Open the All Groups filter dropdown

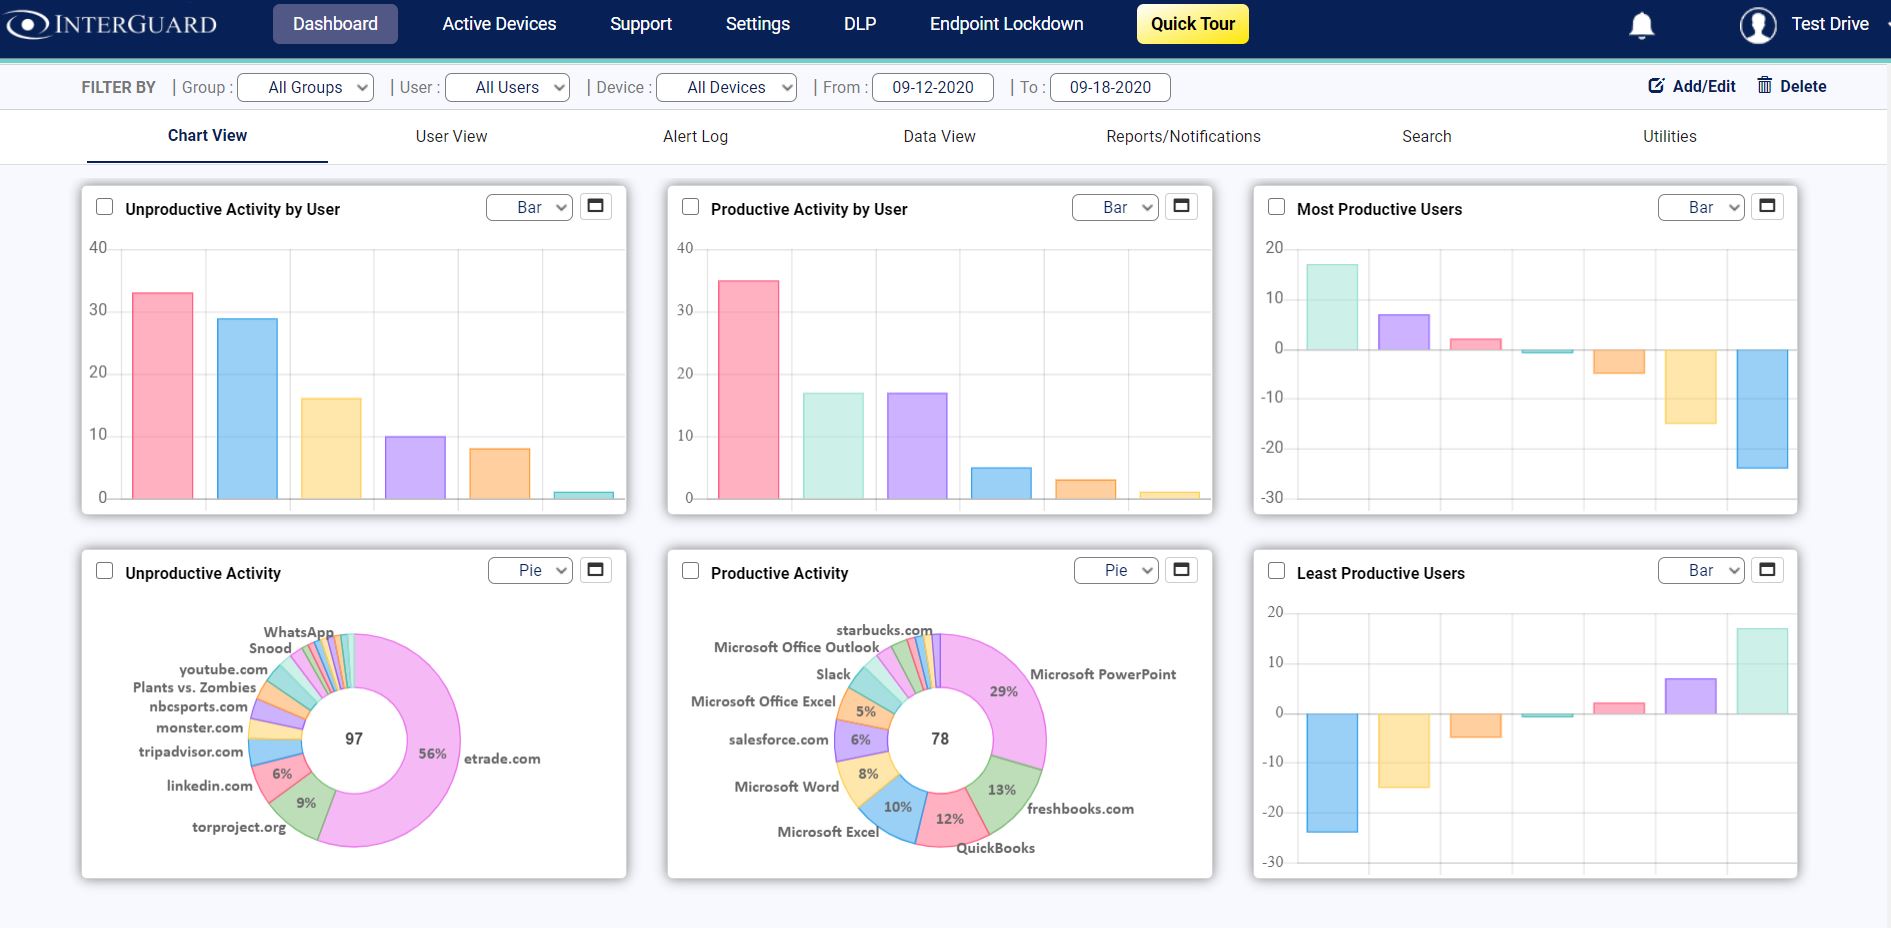pos(306,88)
